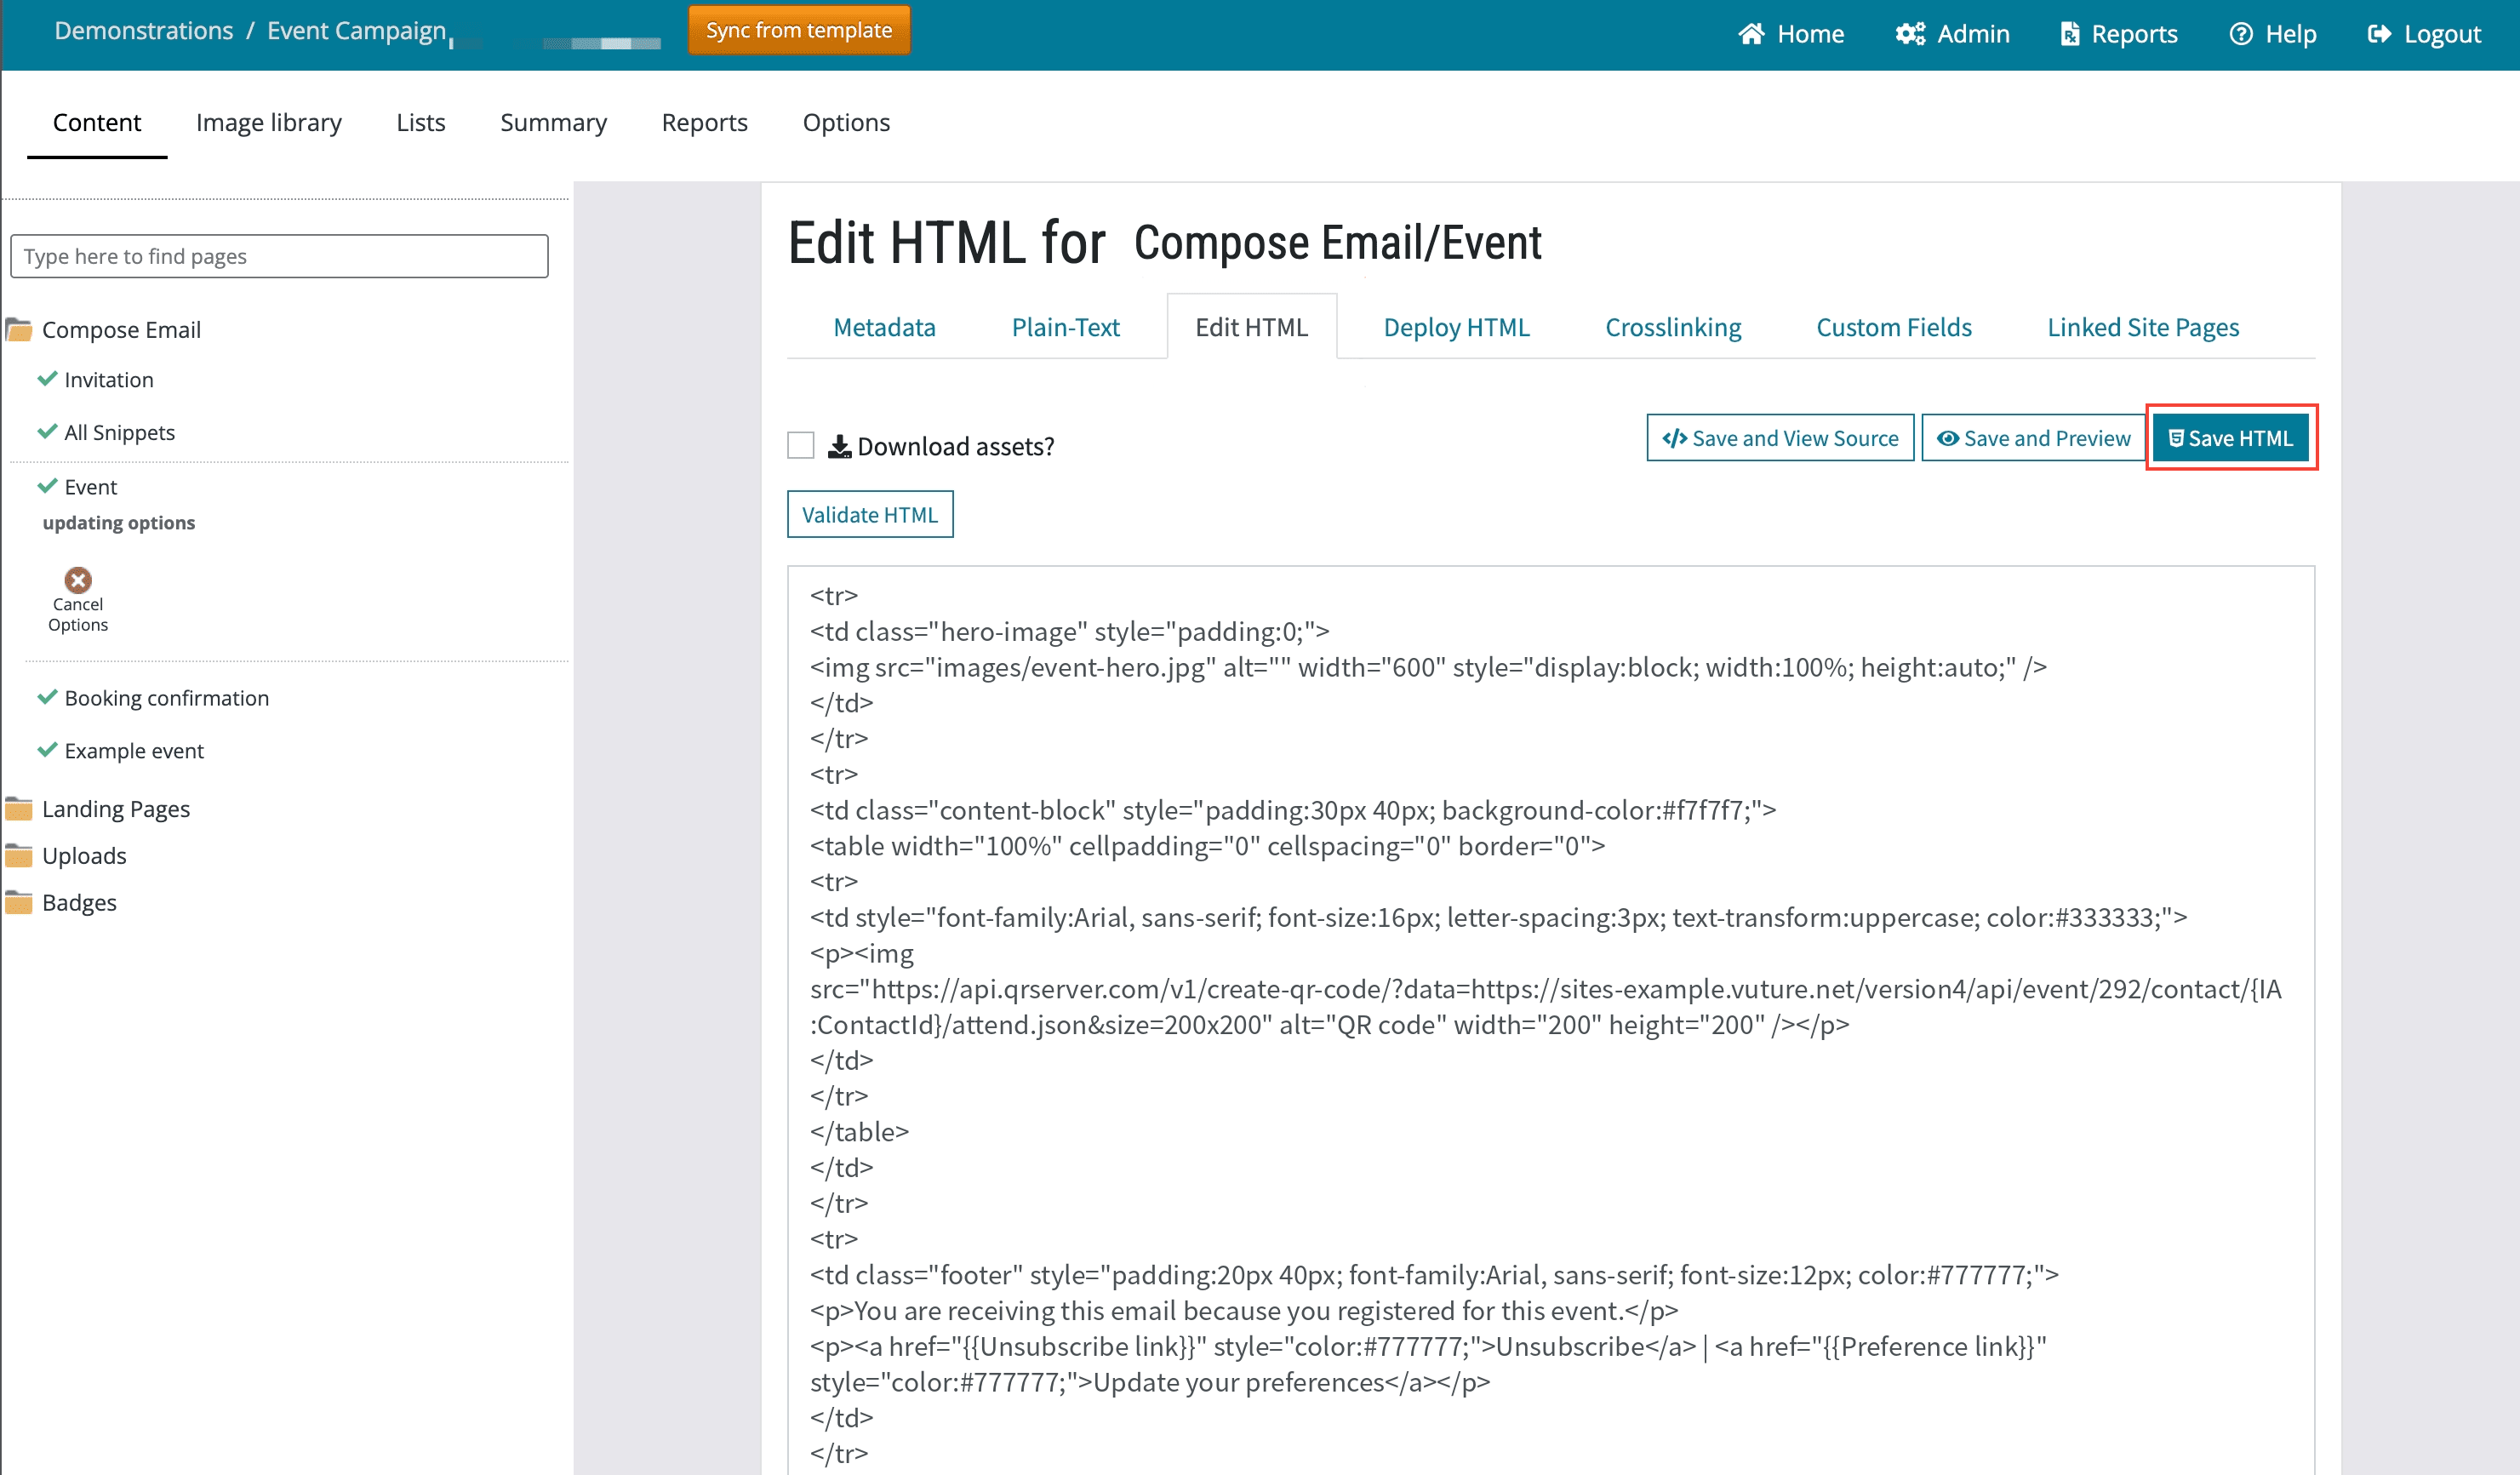Open Admin via the gears icon
This screenshot has width=2520, height=1475.
[x=1910, y=34]
